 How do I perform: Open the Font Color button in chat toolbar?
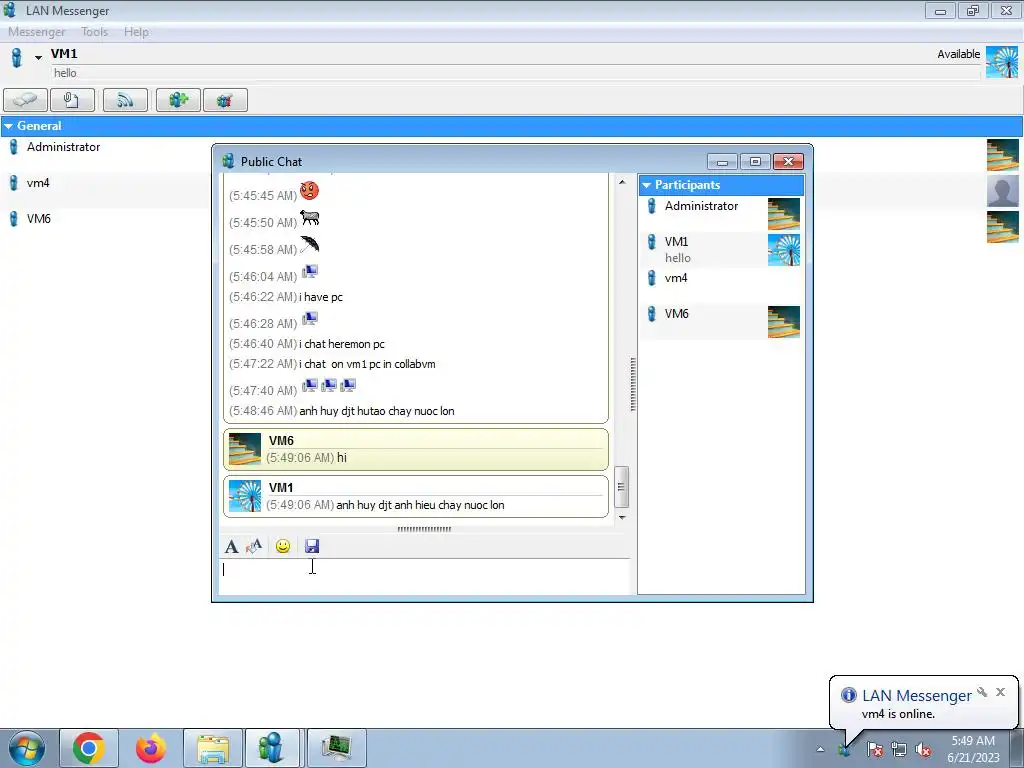(253, 547)
